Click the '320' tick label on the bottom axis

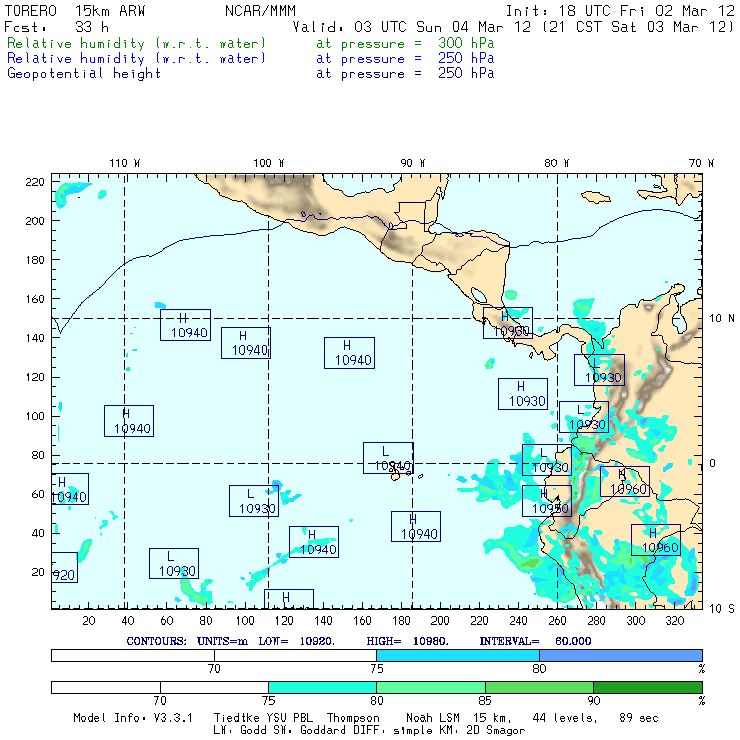[x=674, y=621]
